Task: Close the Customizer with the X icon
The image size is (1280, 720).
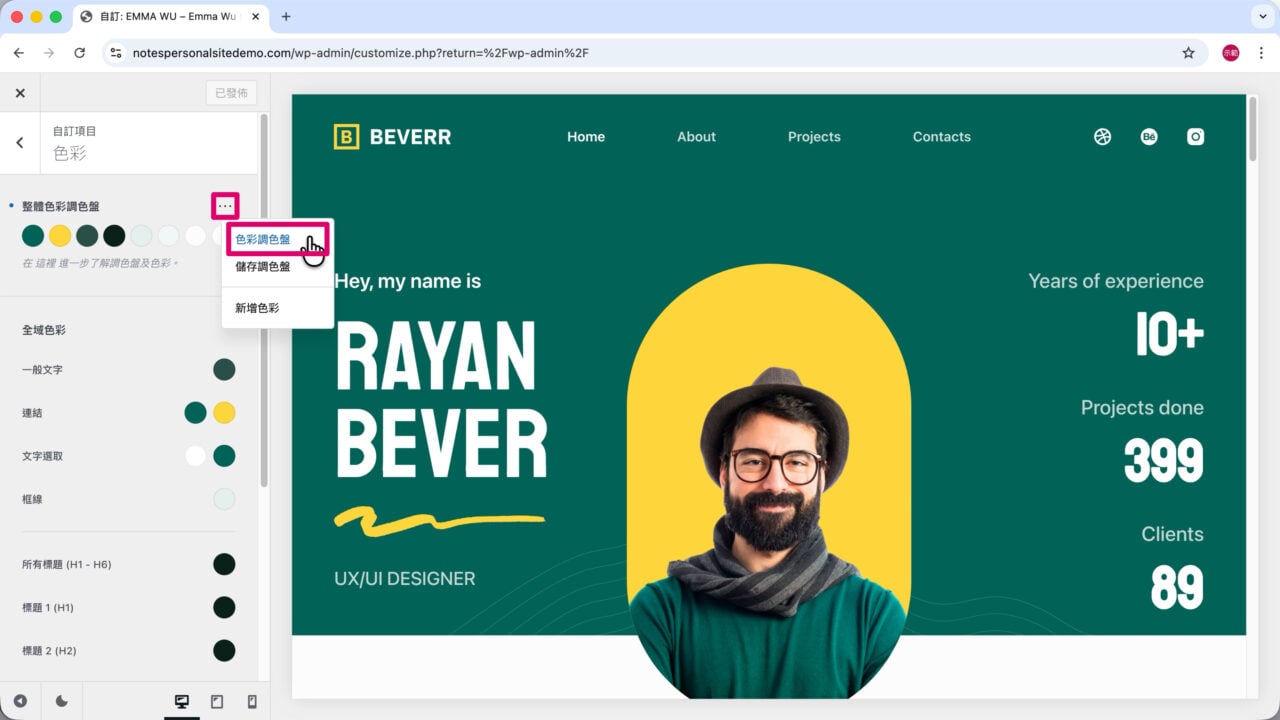Action: pyautogui.click(x=20, y=93)
